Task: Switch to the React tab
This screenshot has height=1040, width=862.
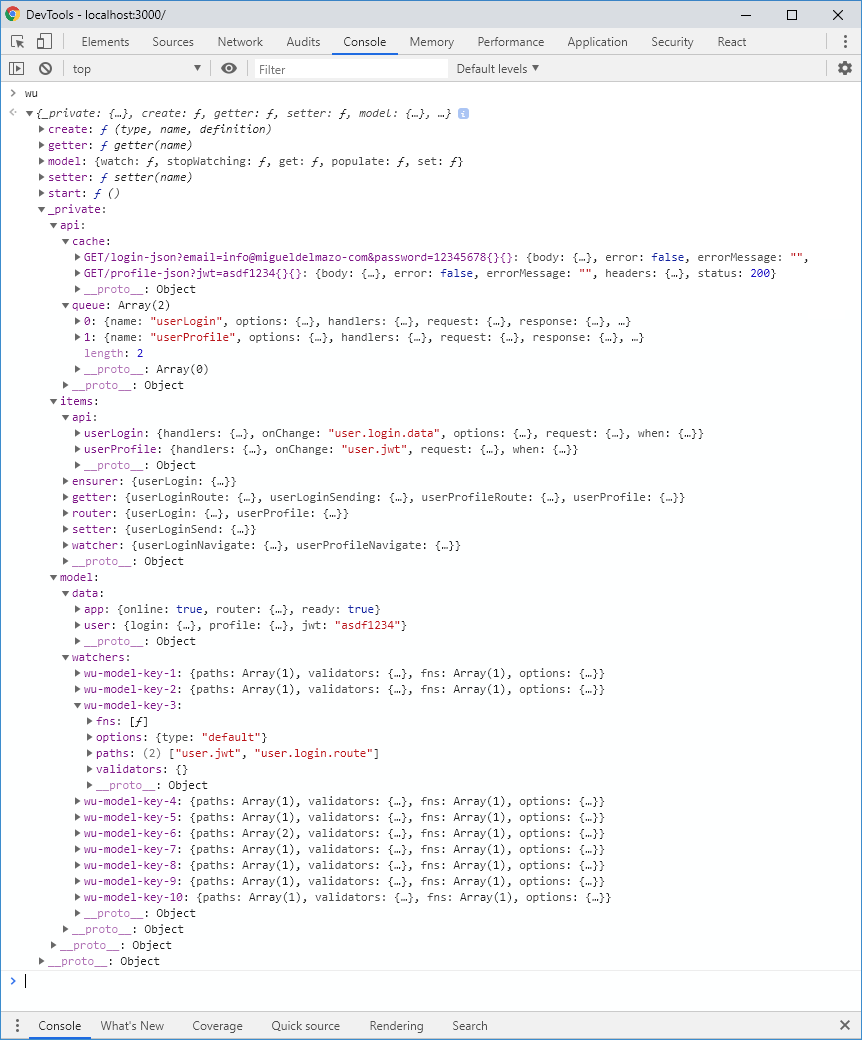Action: coord(731,42)
